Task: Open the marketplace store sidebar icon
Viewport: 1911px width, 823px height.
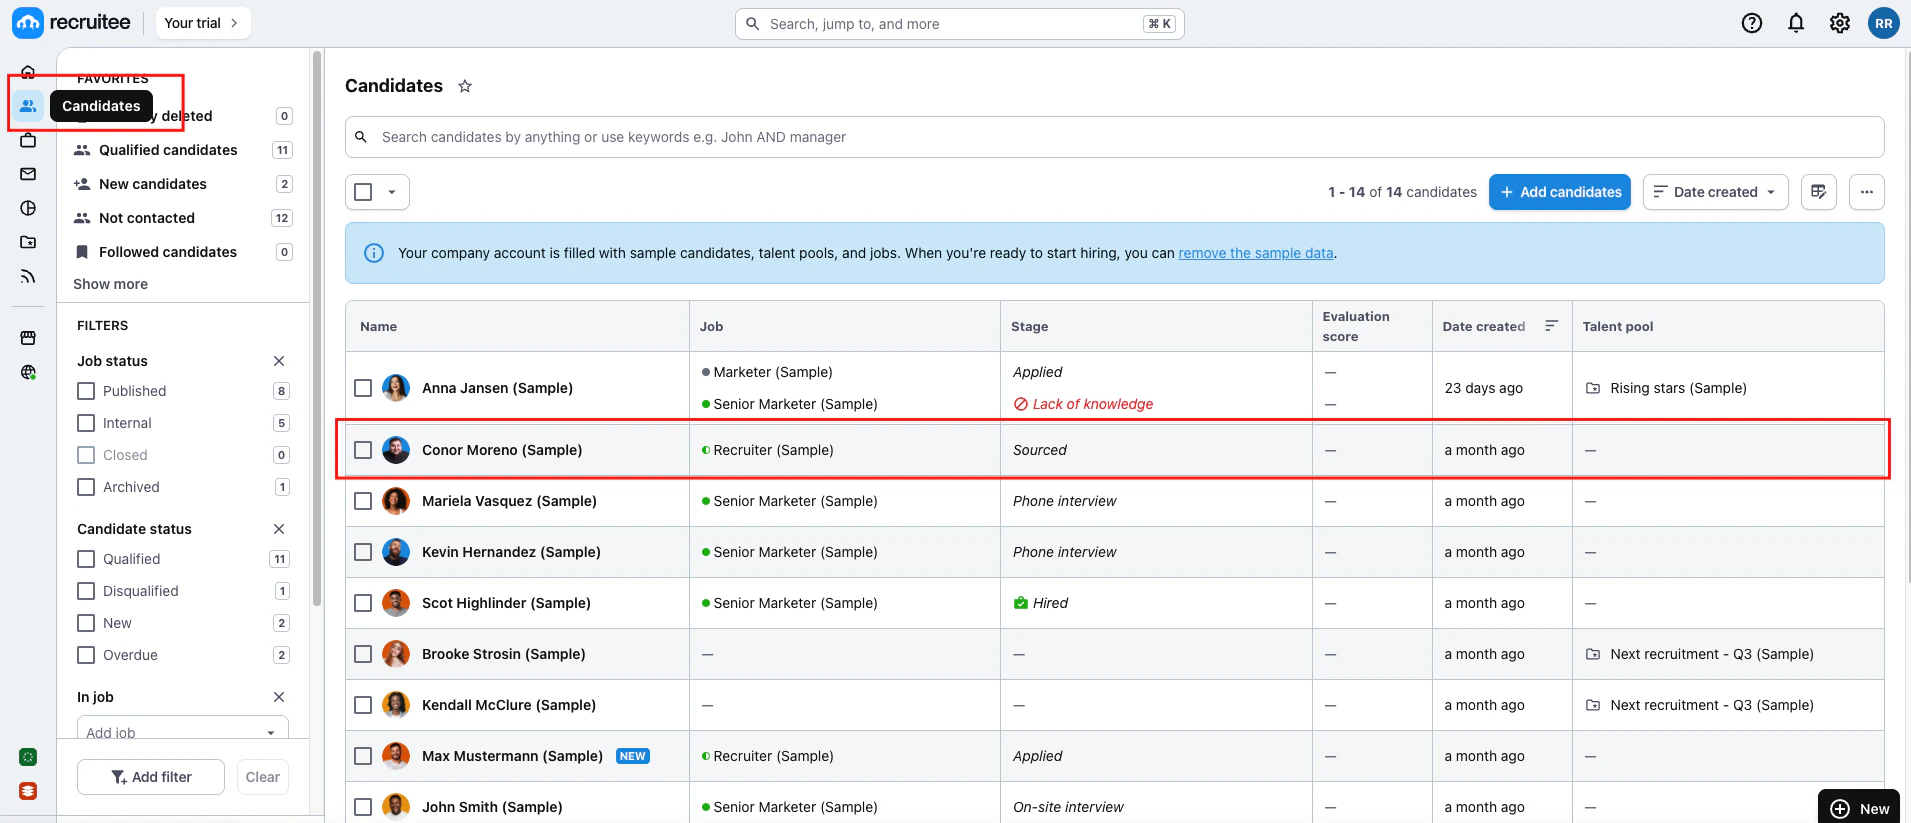Action: (28, 338)
